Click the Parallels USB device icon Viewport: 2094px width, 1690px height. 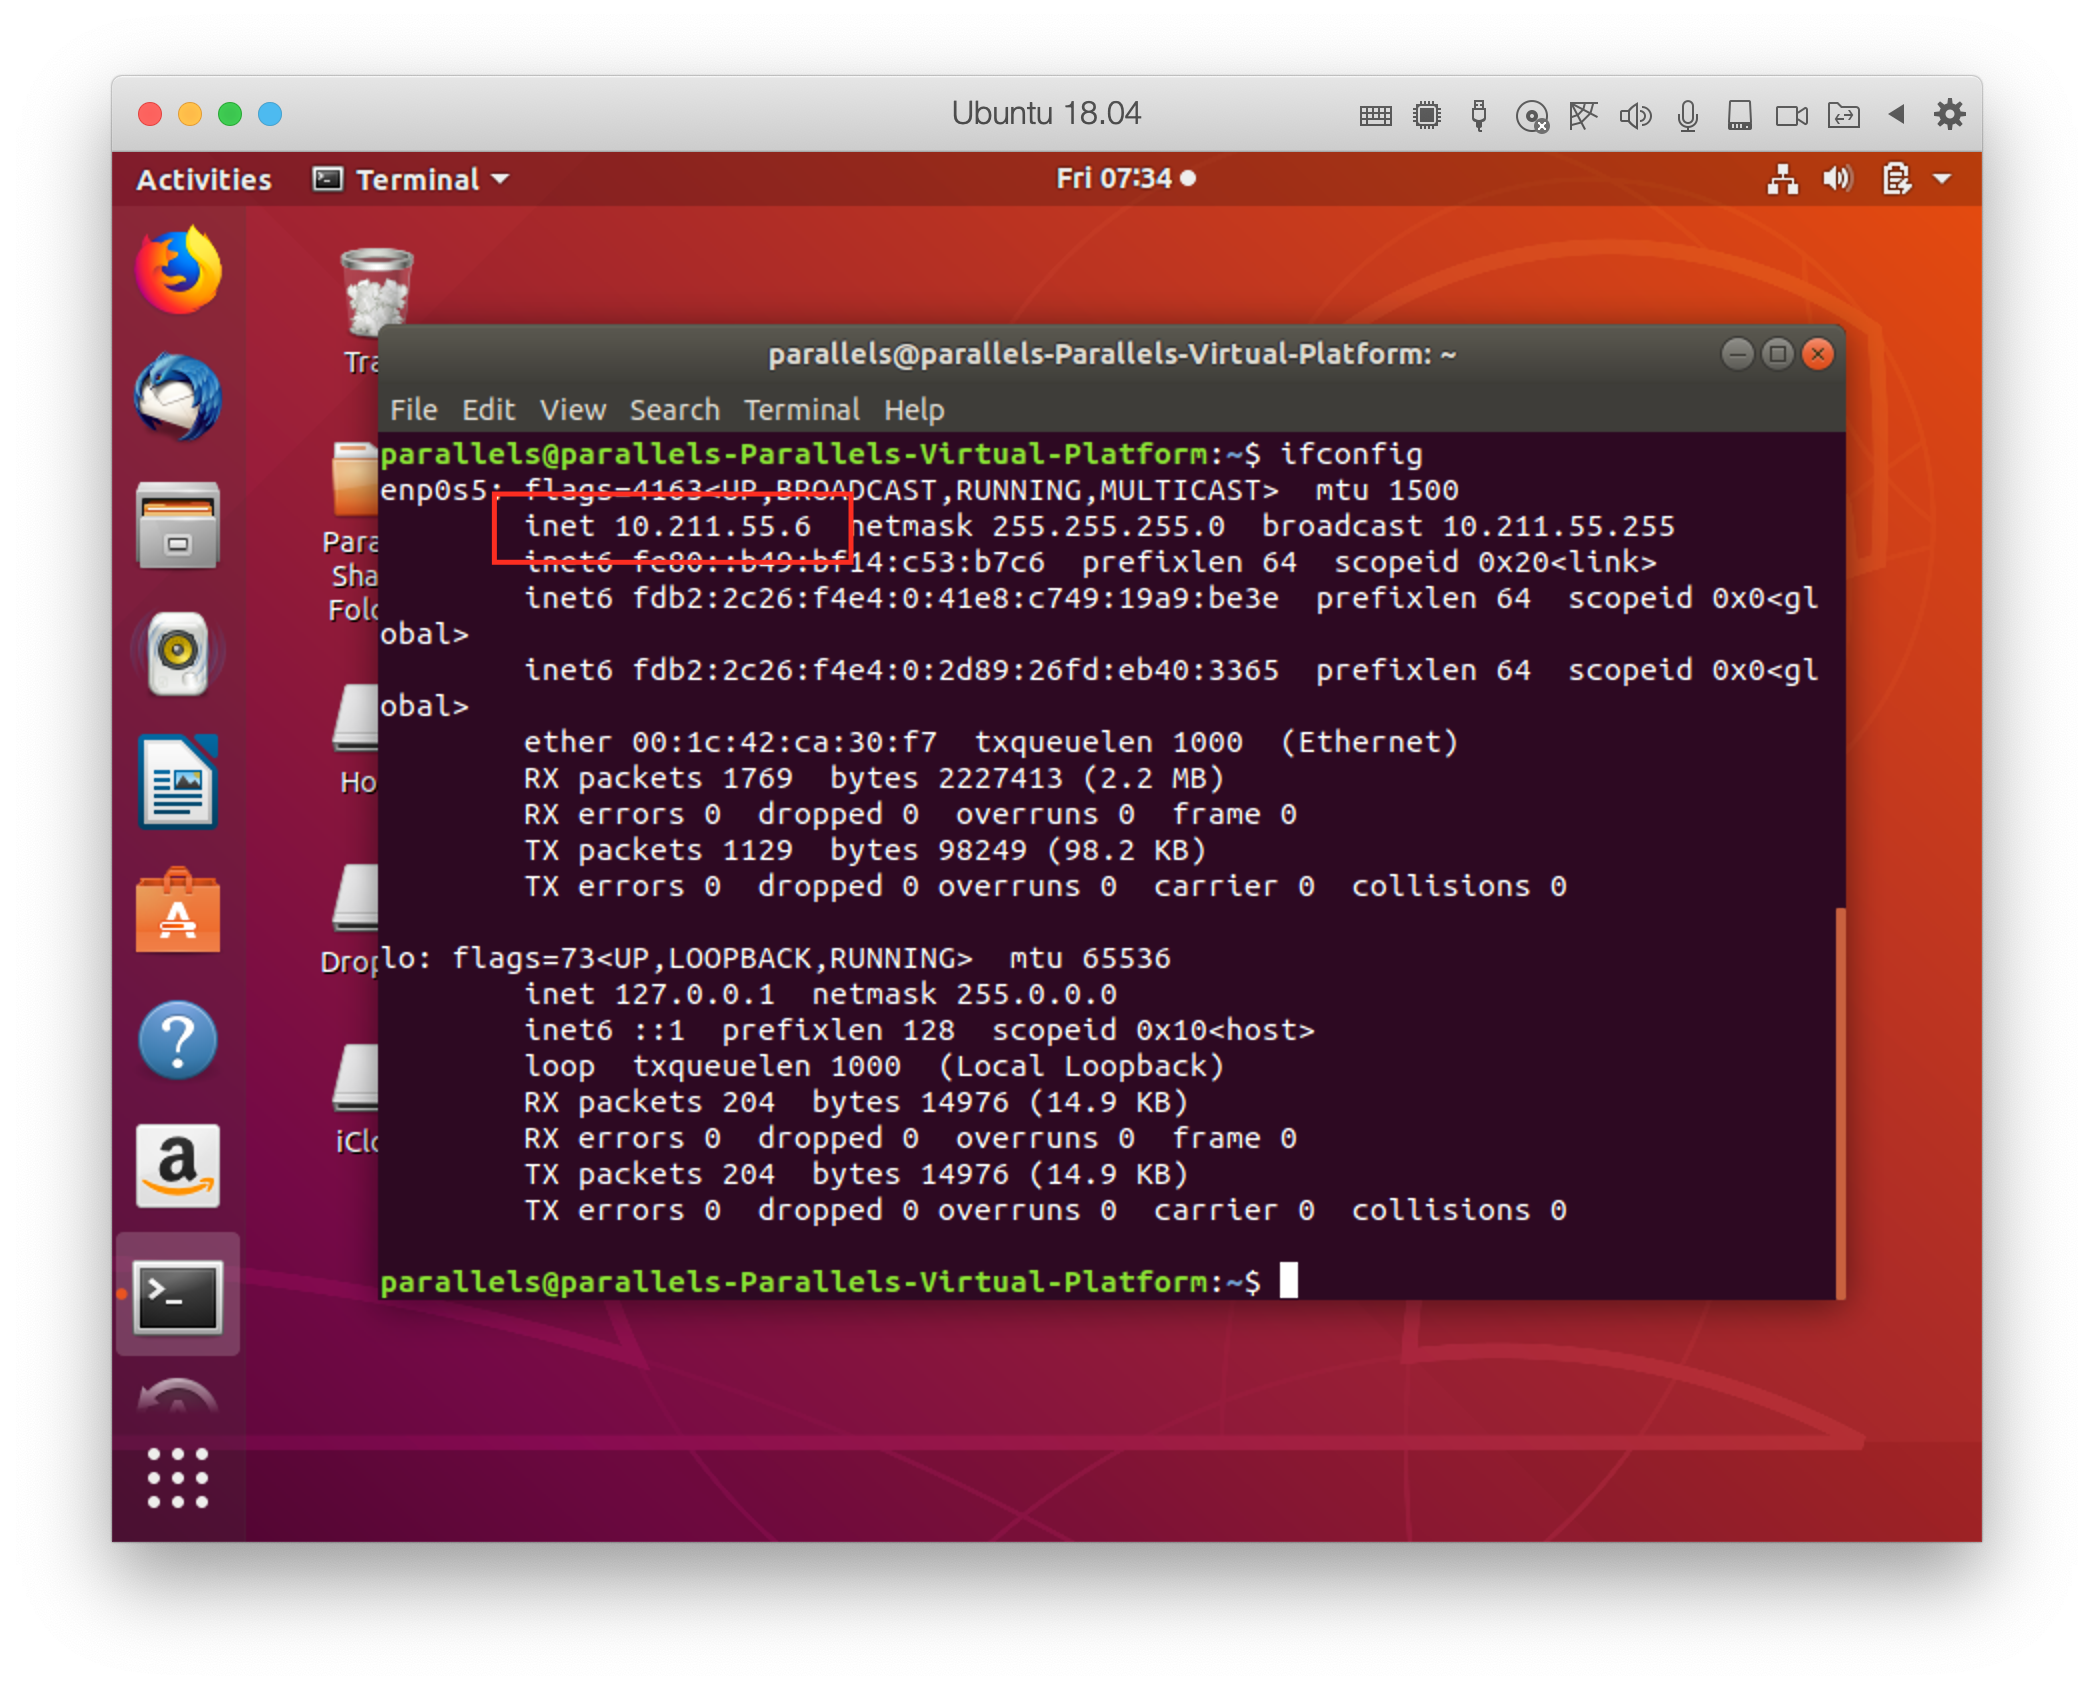pyautogui.click(x=1479, y=115)
